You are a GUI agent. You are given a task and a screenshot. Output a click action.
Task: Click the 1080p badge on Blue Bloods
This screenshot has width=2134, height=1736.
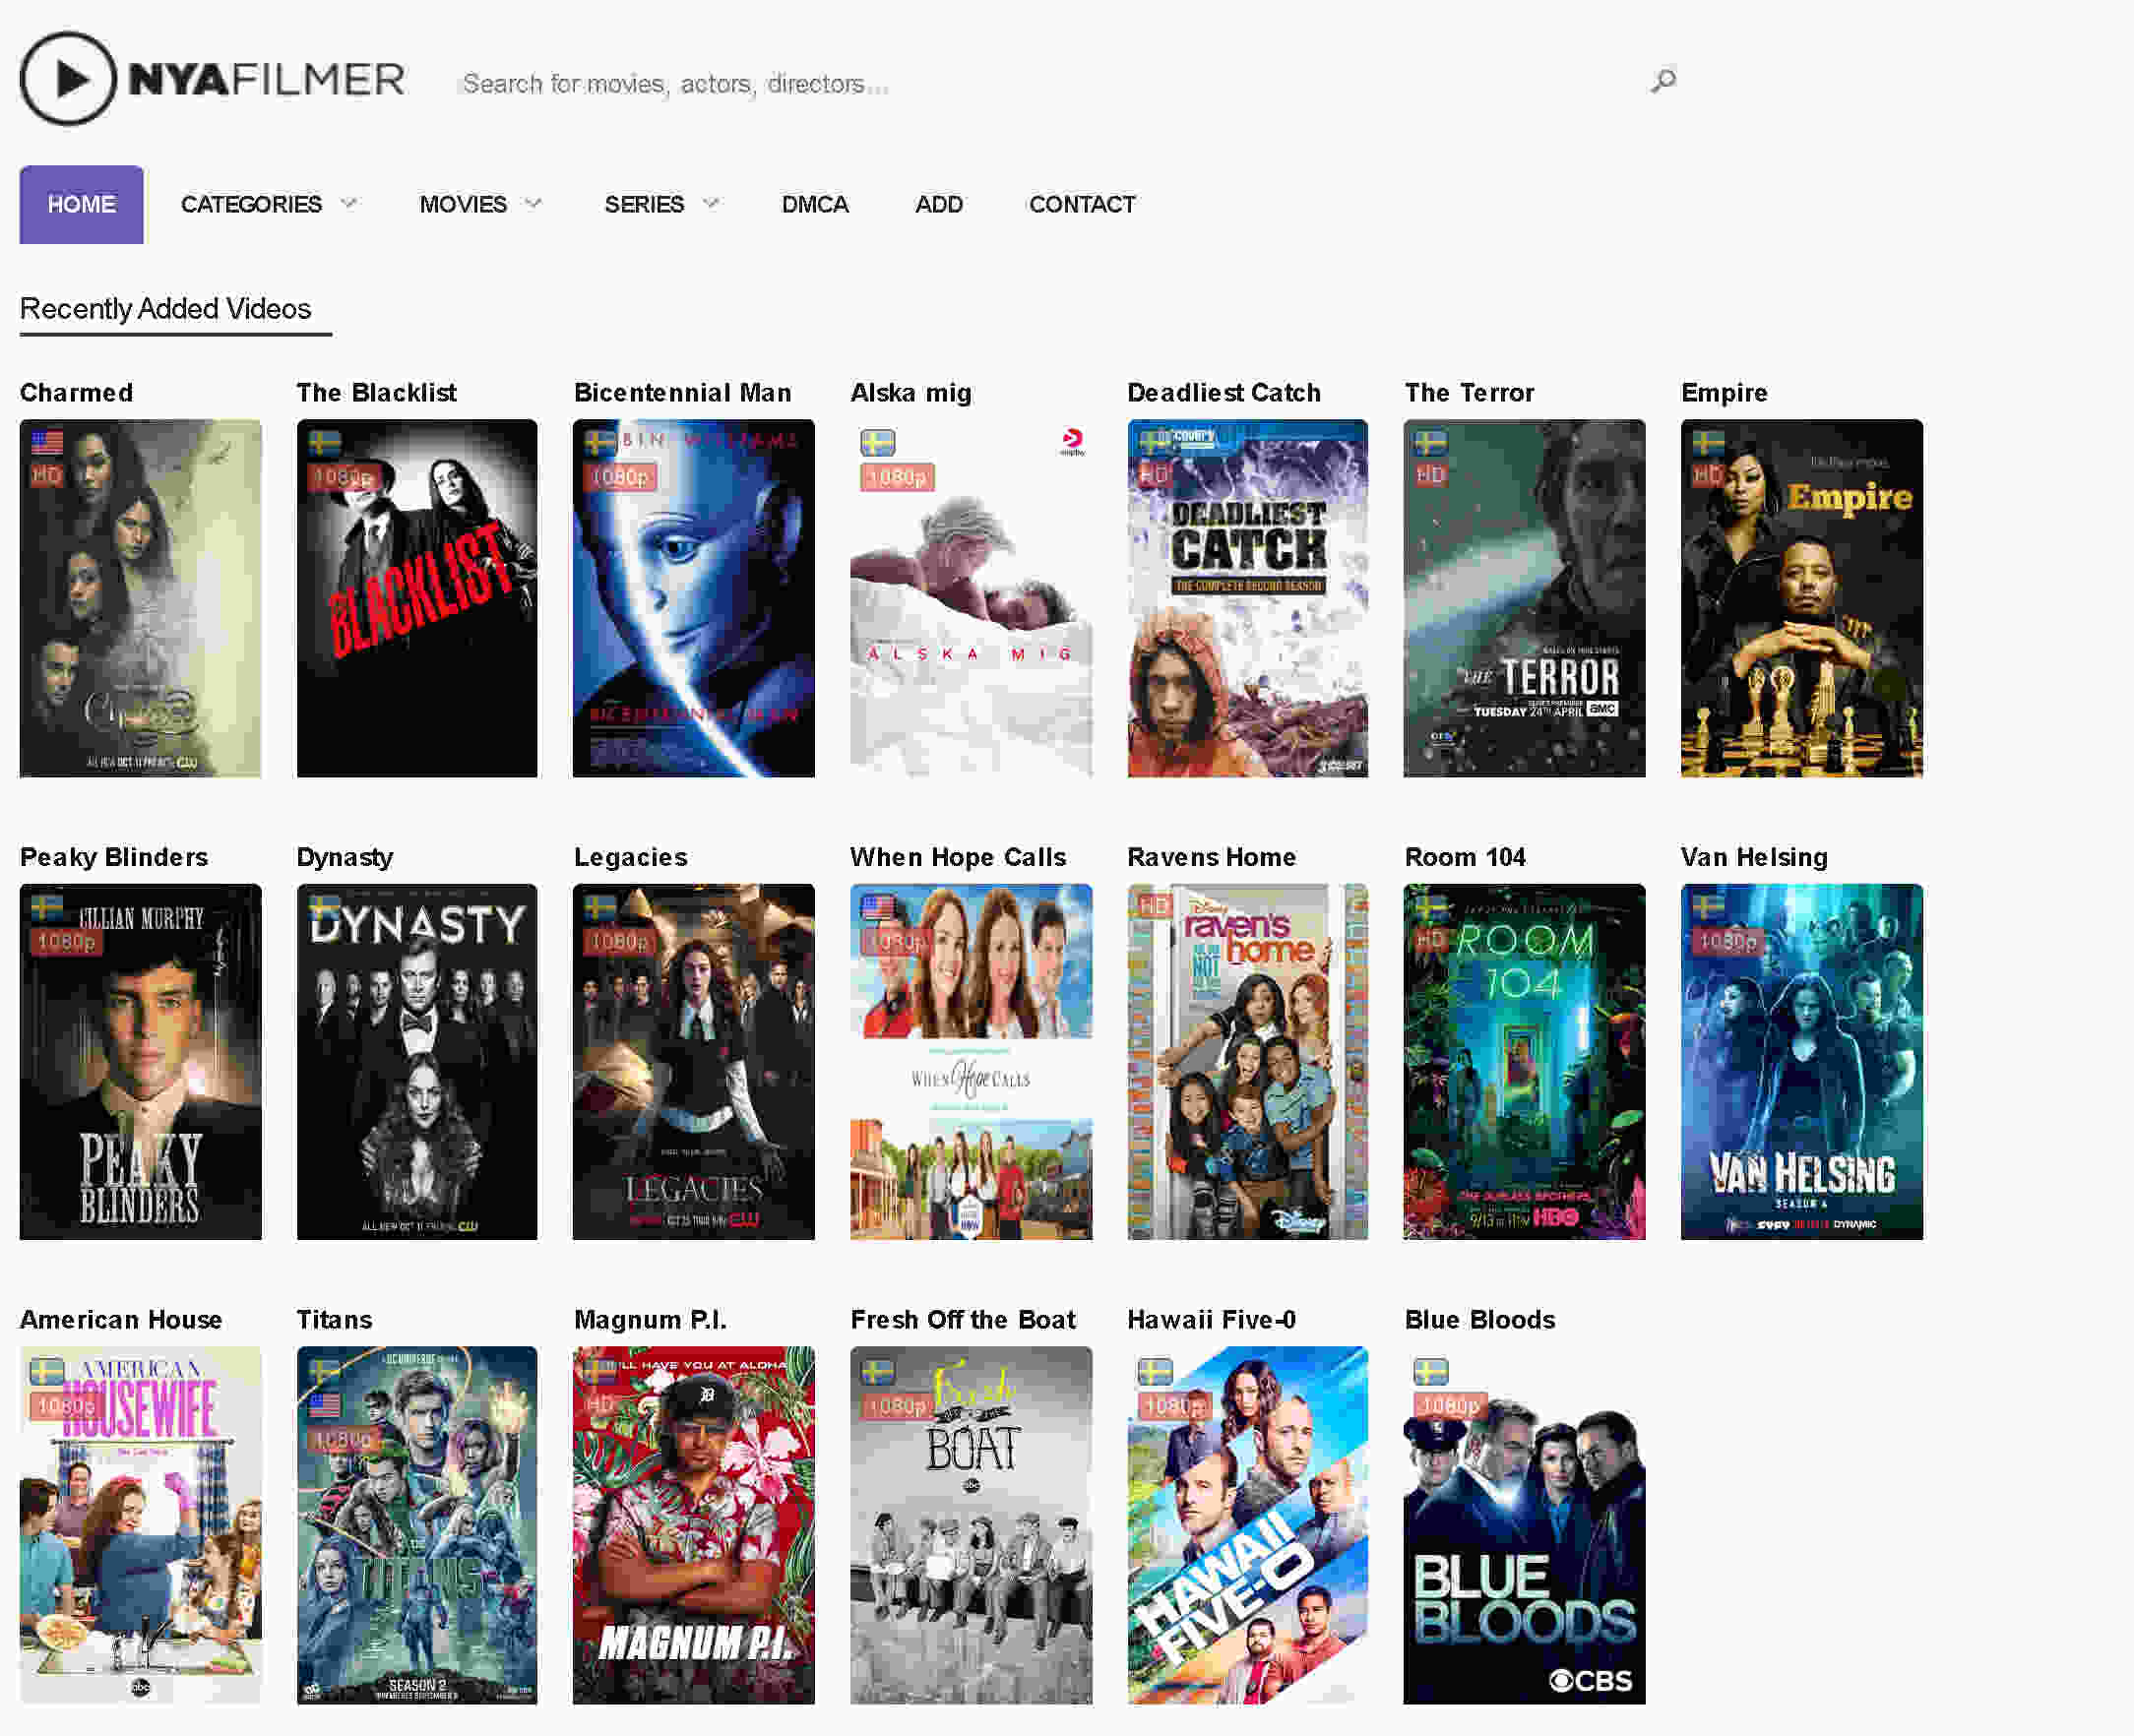[x=1451, y=1405]
